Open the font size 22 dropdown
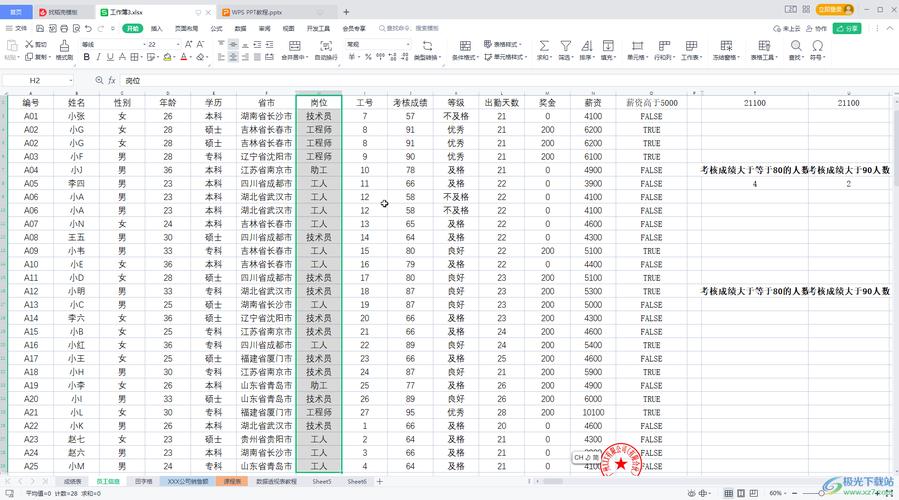 (178, 44)
